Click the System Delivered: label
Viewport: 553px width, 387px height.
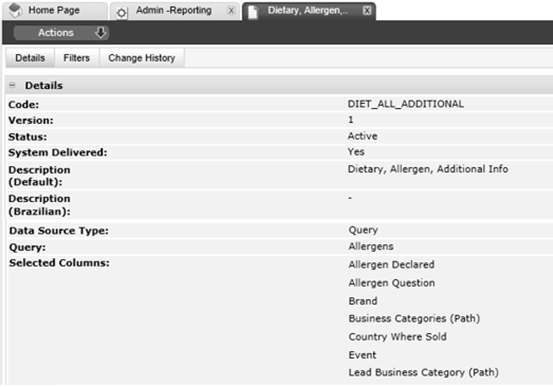(x=57, y=153)
